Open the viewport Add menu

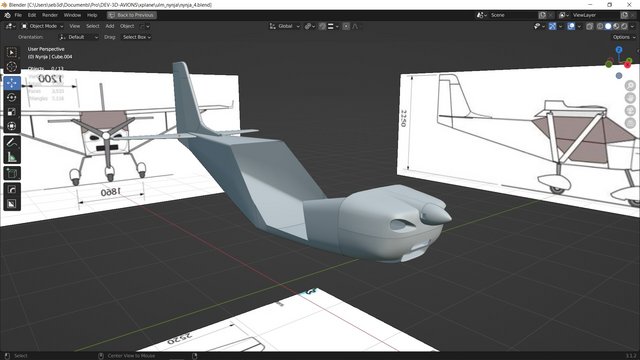(110, 26)
